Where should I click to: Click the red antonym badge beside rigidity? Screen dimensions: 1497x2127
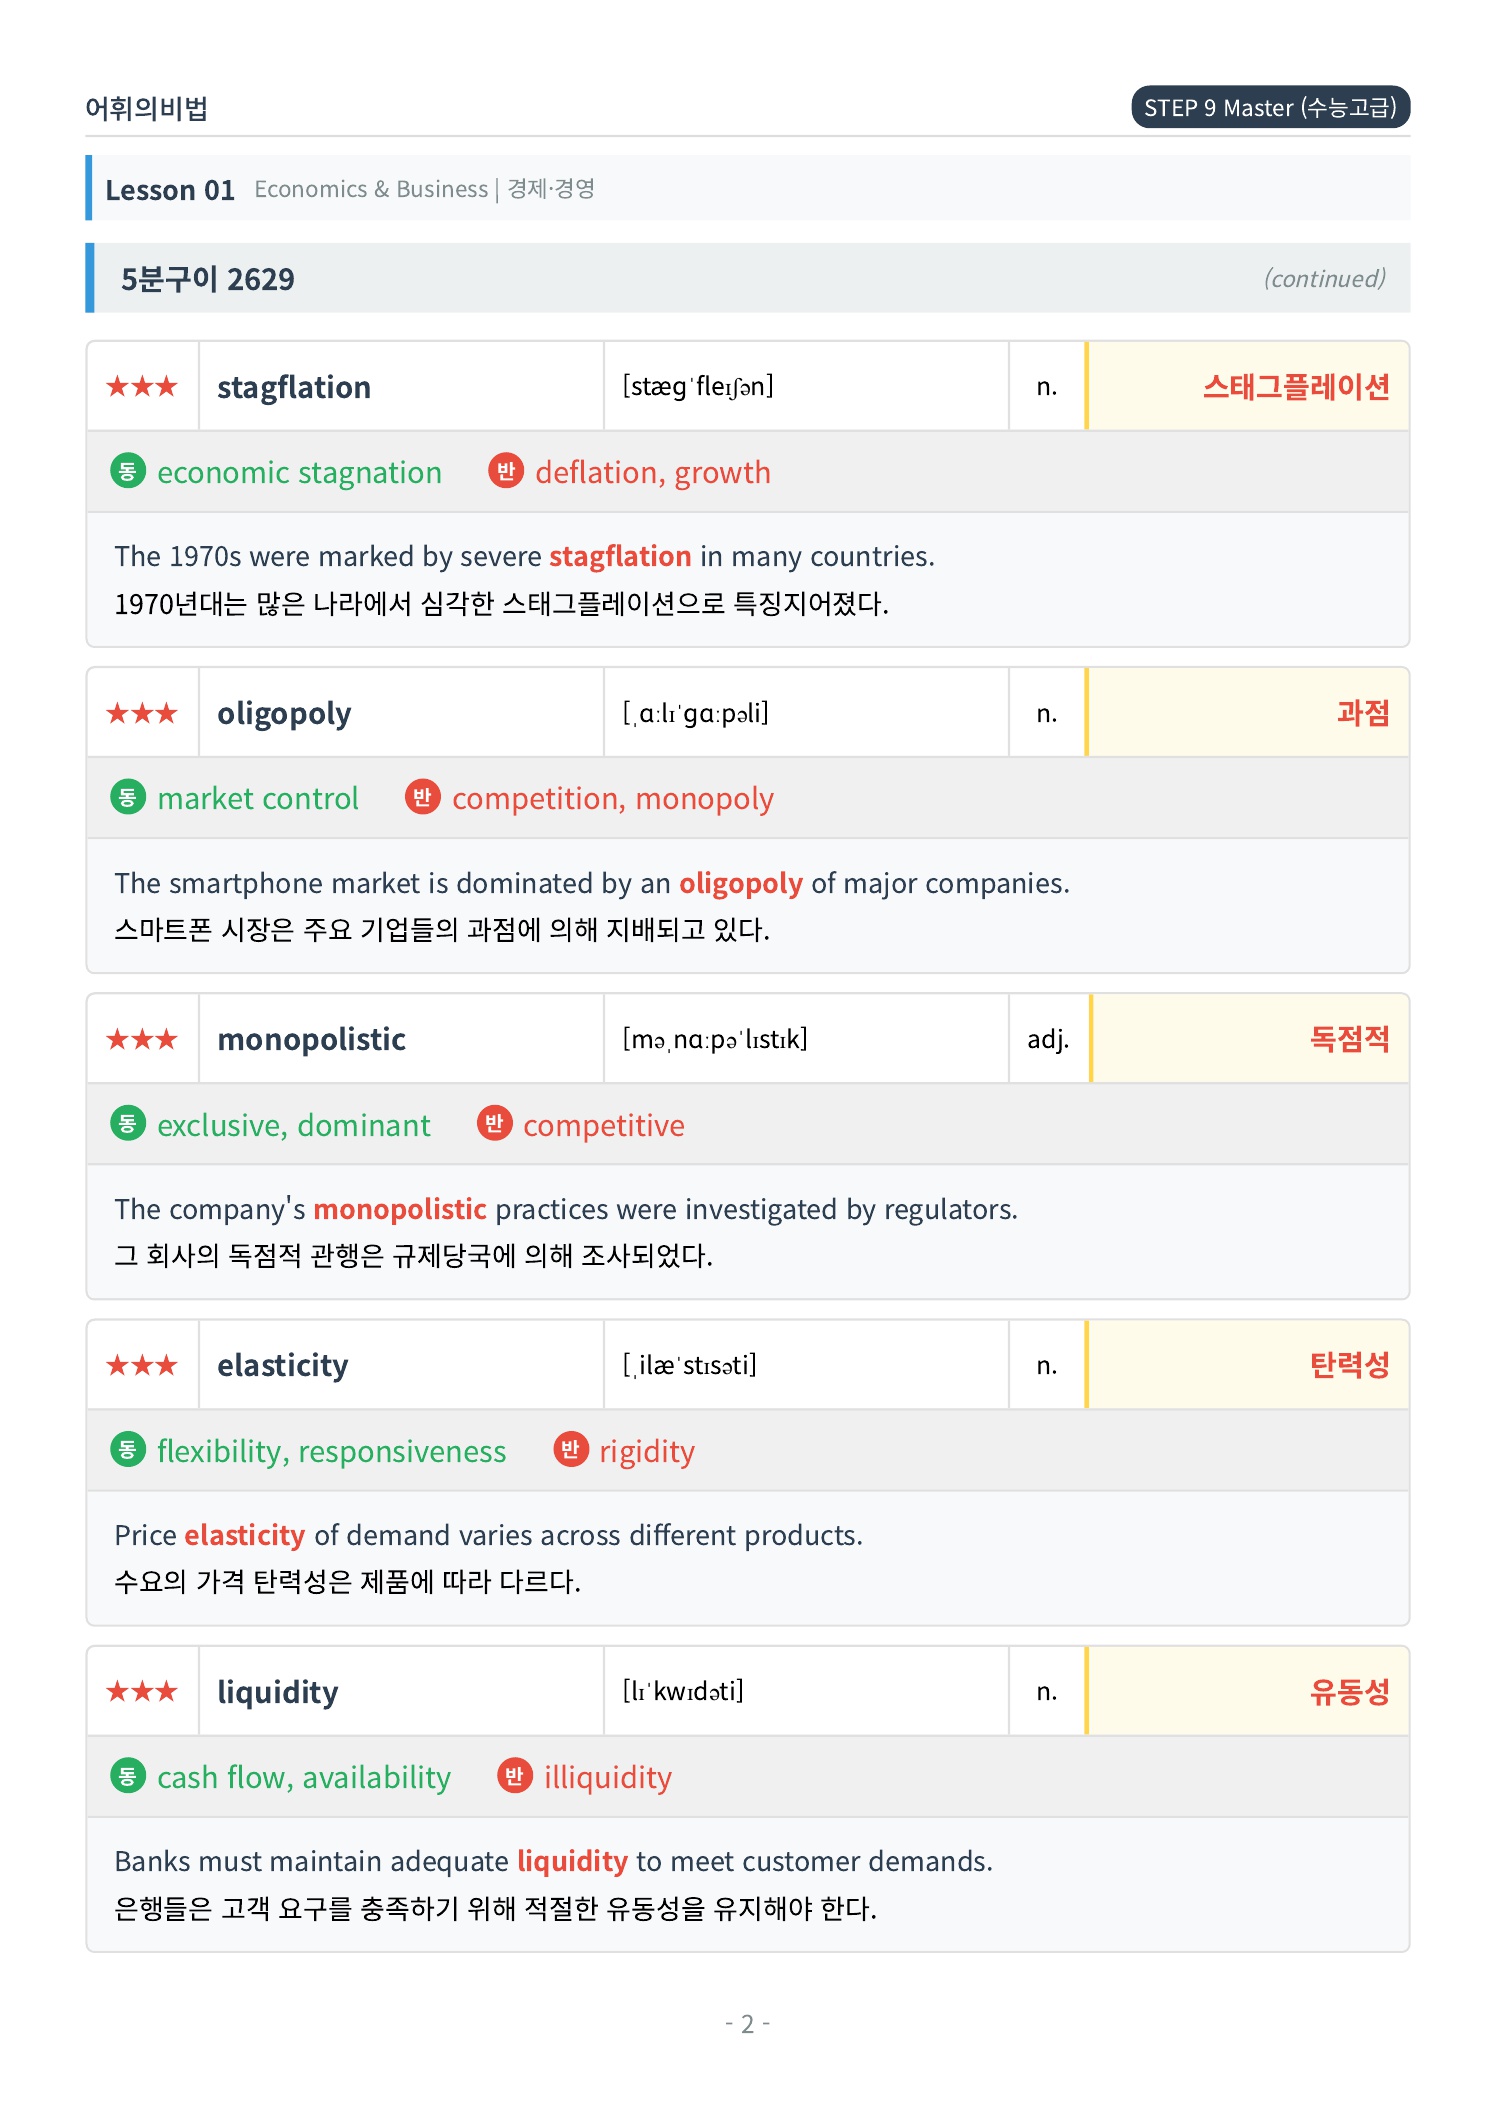[571, 1450]
